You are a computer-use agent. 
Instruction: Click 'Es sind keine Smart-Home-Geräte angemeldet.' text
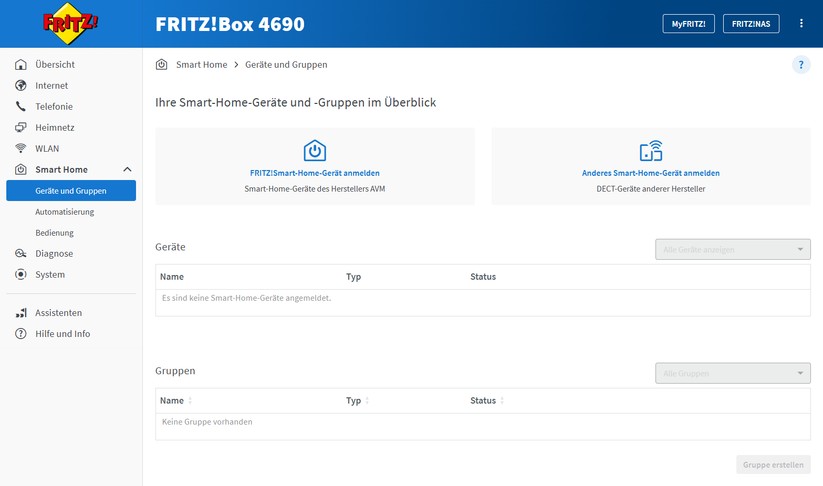coord(246,298)
